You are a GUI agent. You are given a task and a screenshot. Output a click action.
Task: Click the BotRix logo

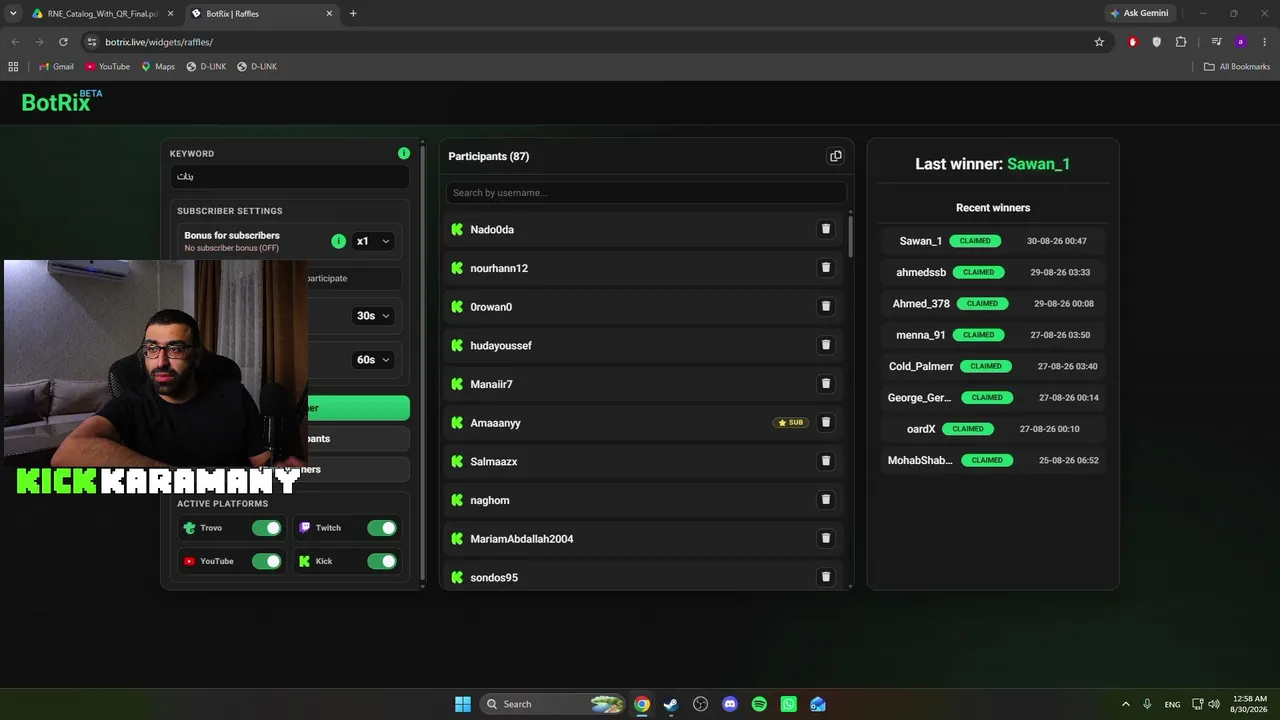(62, 101)
